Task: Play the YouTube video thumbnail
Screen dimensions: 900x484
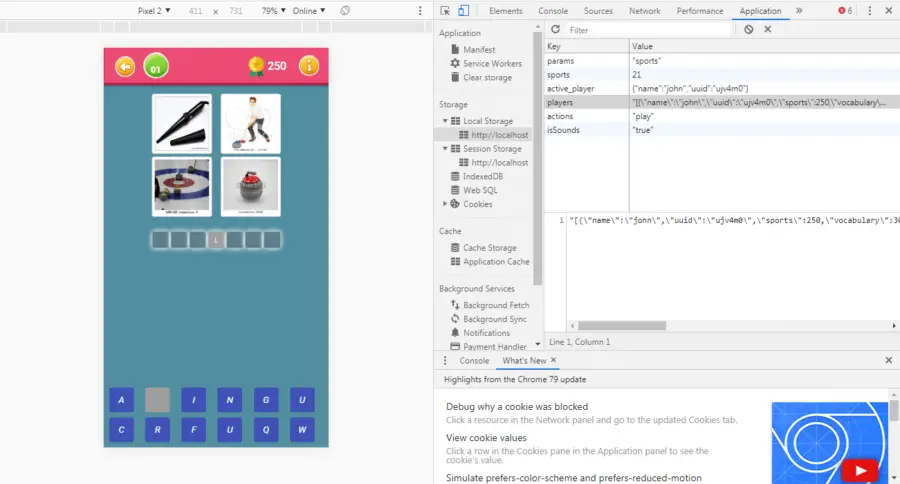Action: pyautogui.click(x=859, y=470)
